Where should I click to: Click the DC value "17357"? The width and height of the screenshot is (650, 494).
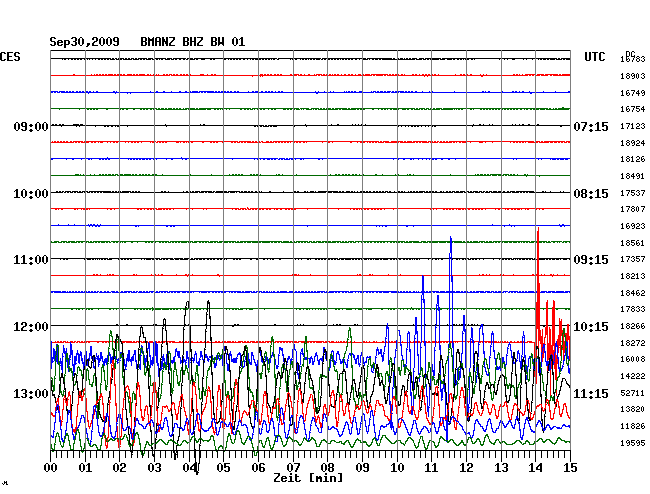pos(633,259)
